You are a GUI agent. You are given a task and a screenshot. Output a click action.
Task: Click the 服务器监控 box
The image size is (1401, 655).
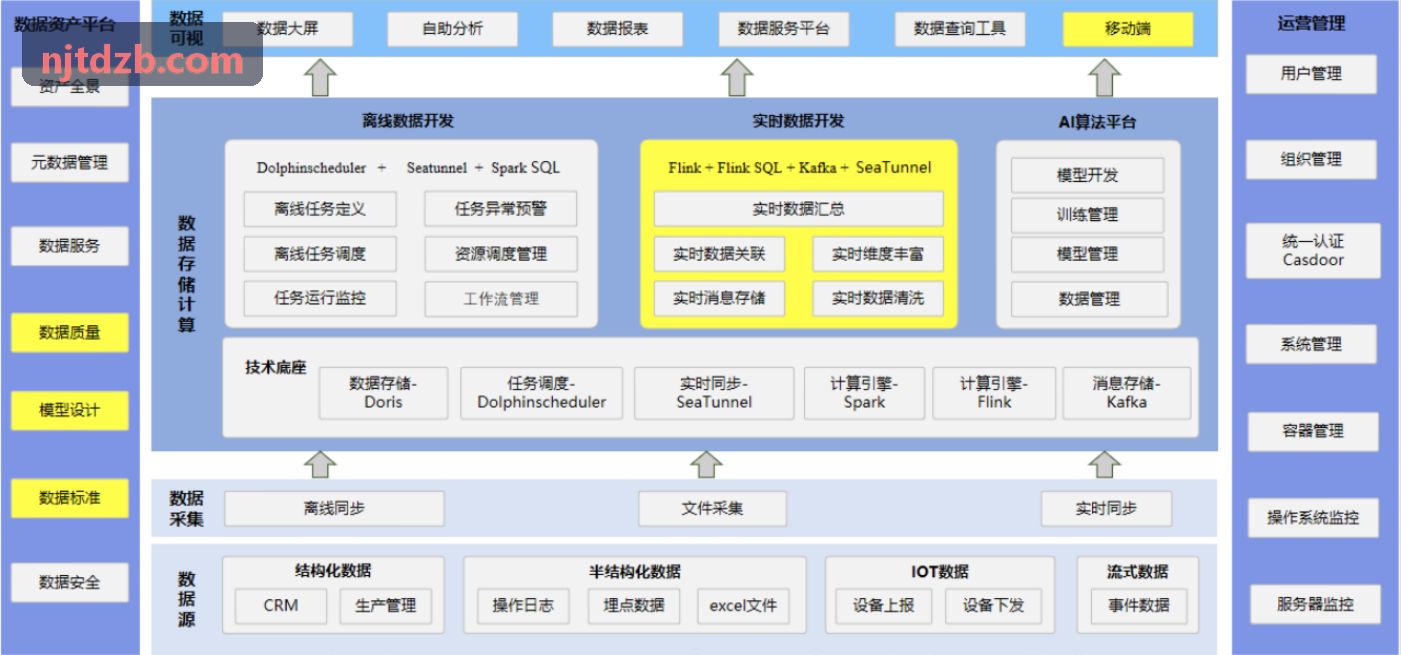coord(1316,604)
